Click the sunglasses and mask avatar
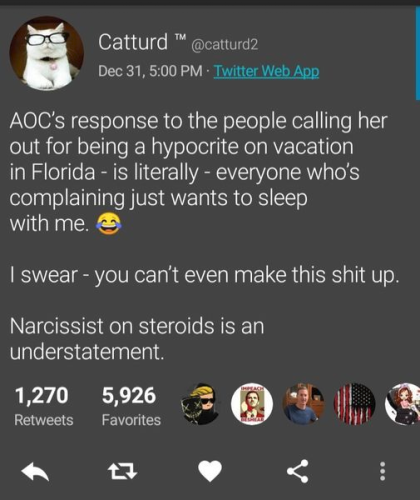 coord(201,404)
